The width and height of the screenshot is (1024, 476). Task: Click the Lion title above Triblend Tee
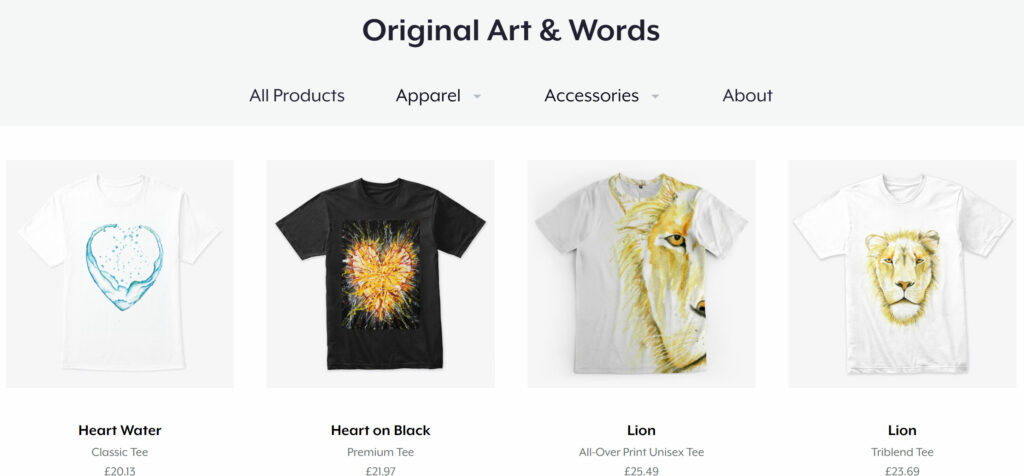[x=902, y=430]
